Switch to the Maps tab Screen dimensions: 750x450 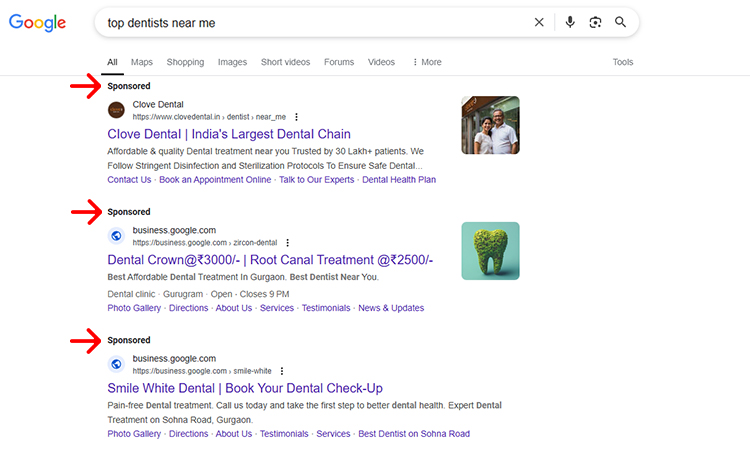[142, 62]
